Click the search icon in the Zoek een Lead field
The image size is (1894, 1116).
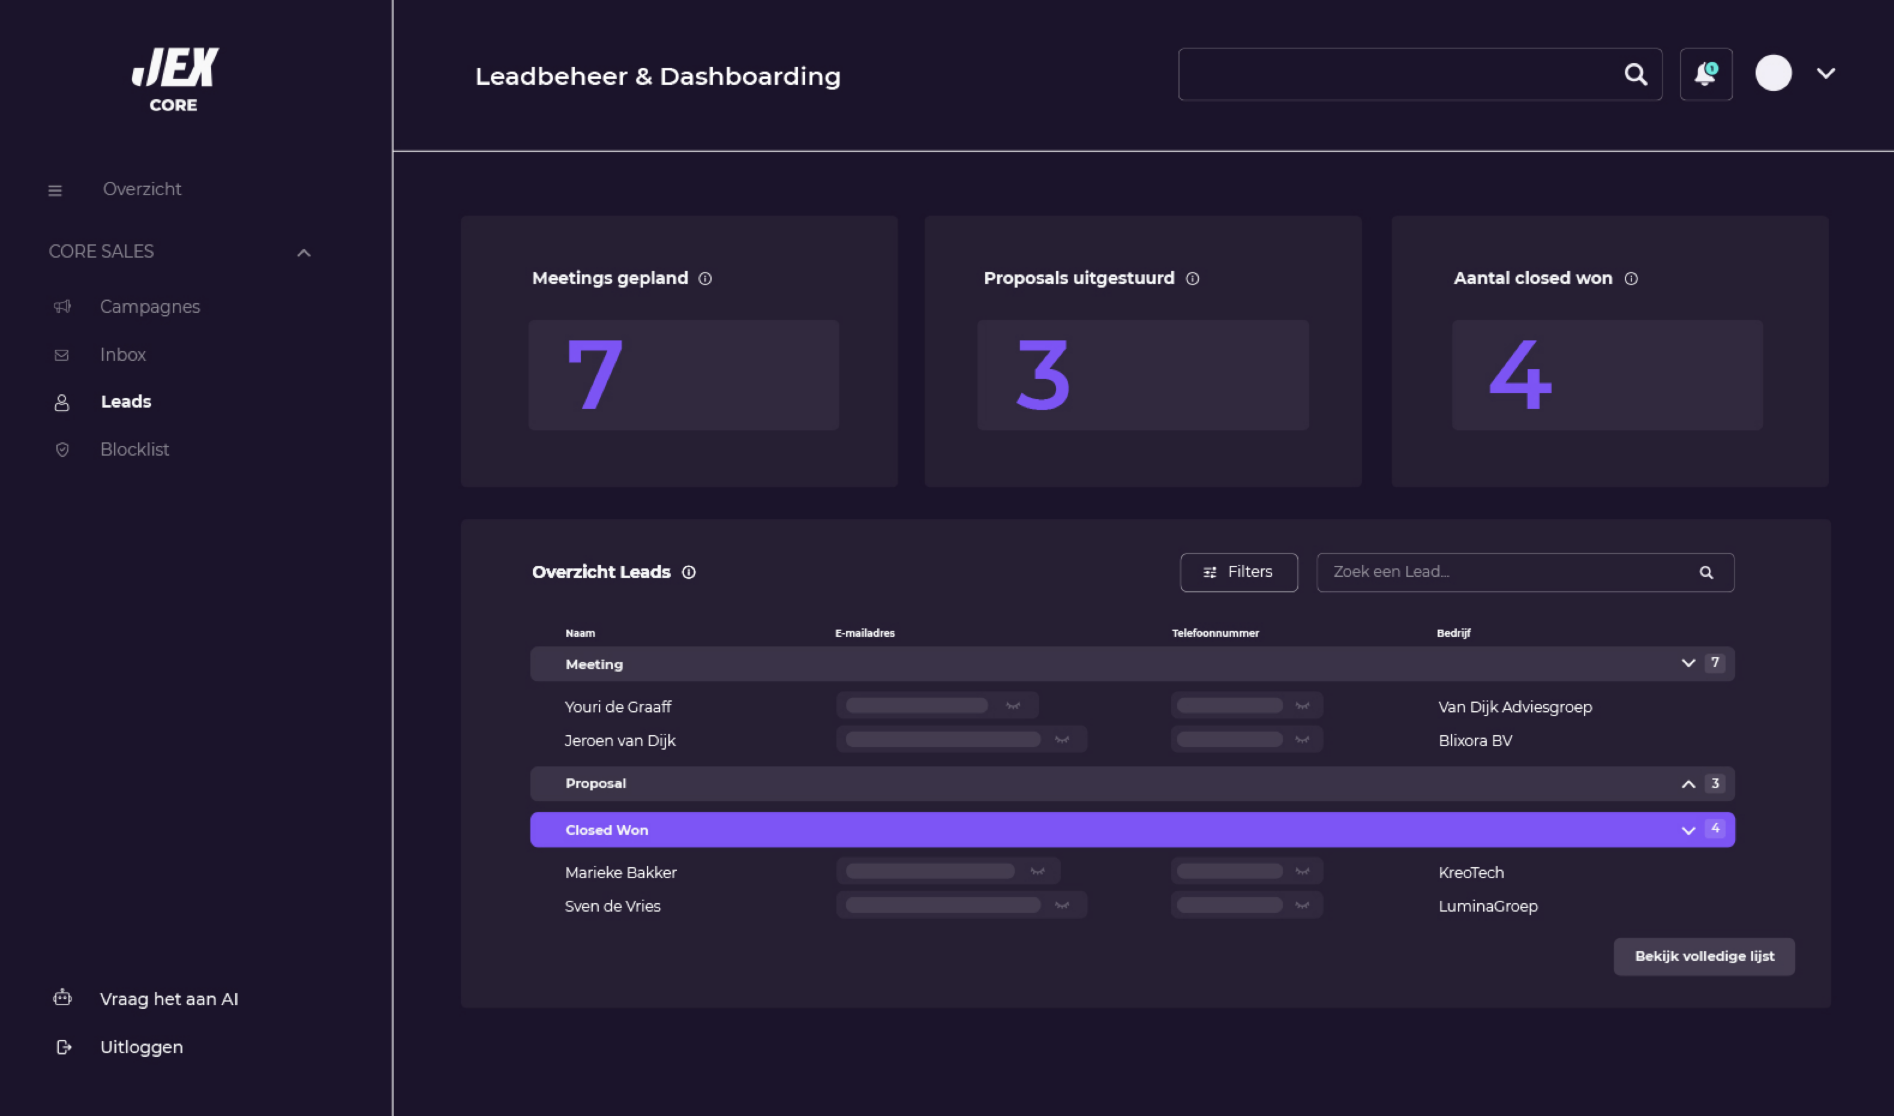(x=1706, y=573)
